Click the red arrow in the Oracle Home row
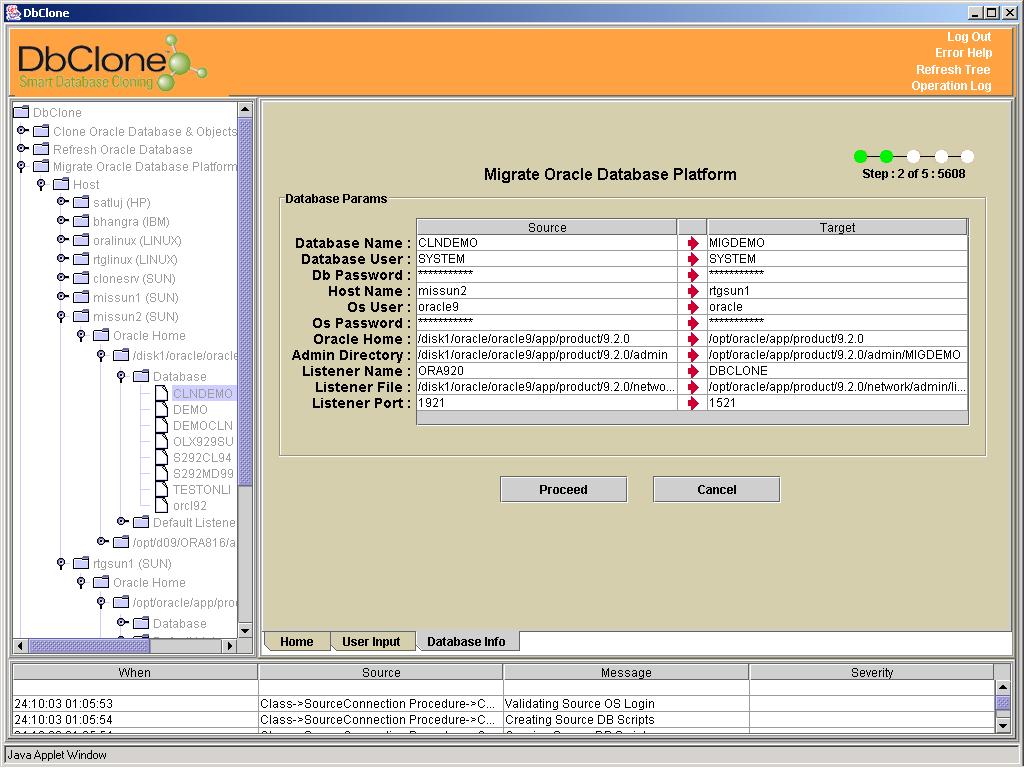 click(x=693, y=339)
